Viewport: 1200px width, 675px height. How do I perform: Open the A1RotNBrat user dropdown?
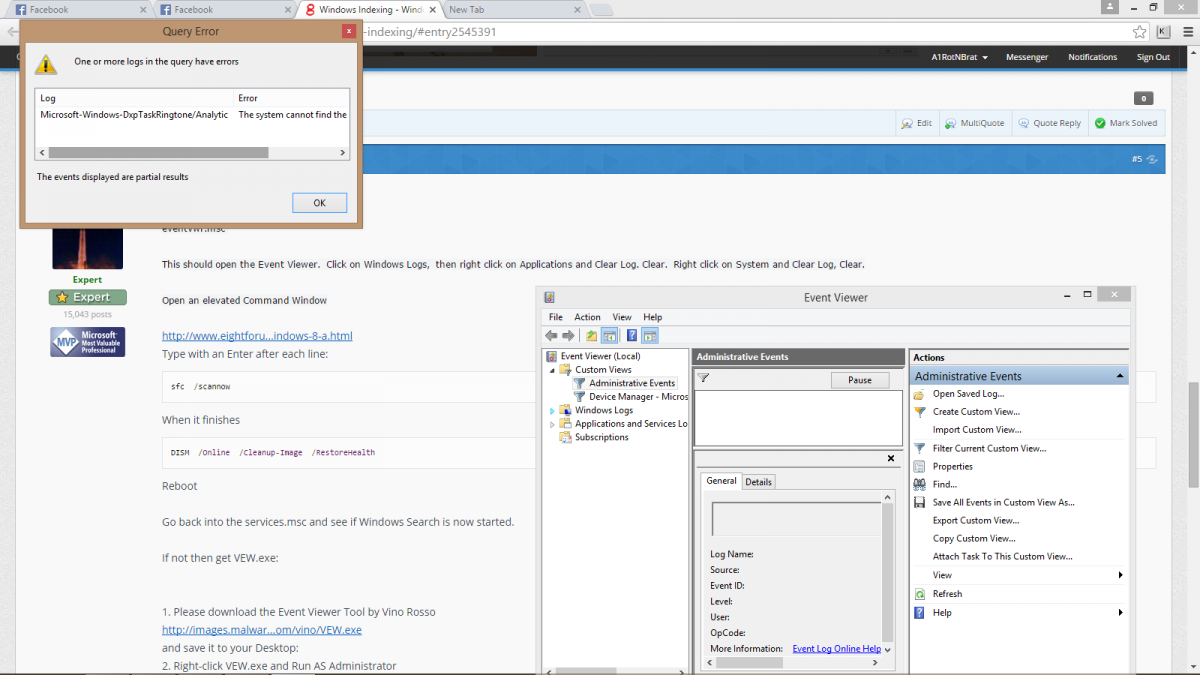pos(959,57)
